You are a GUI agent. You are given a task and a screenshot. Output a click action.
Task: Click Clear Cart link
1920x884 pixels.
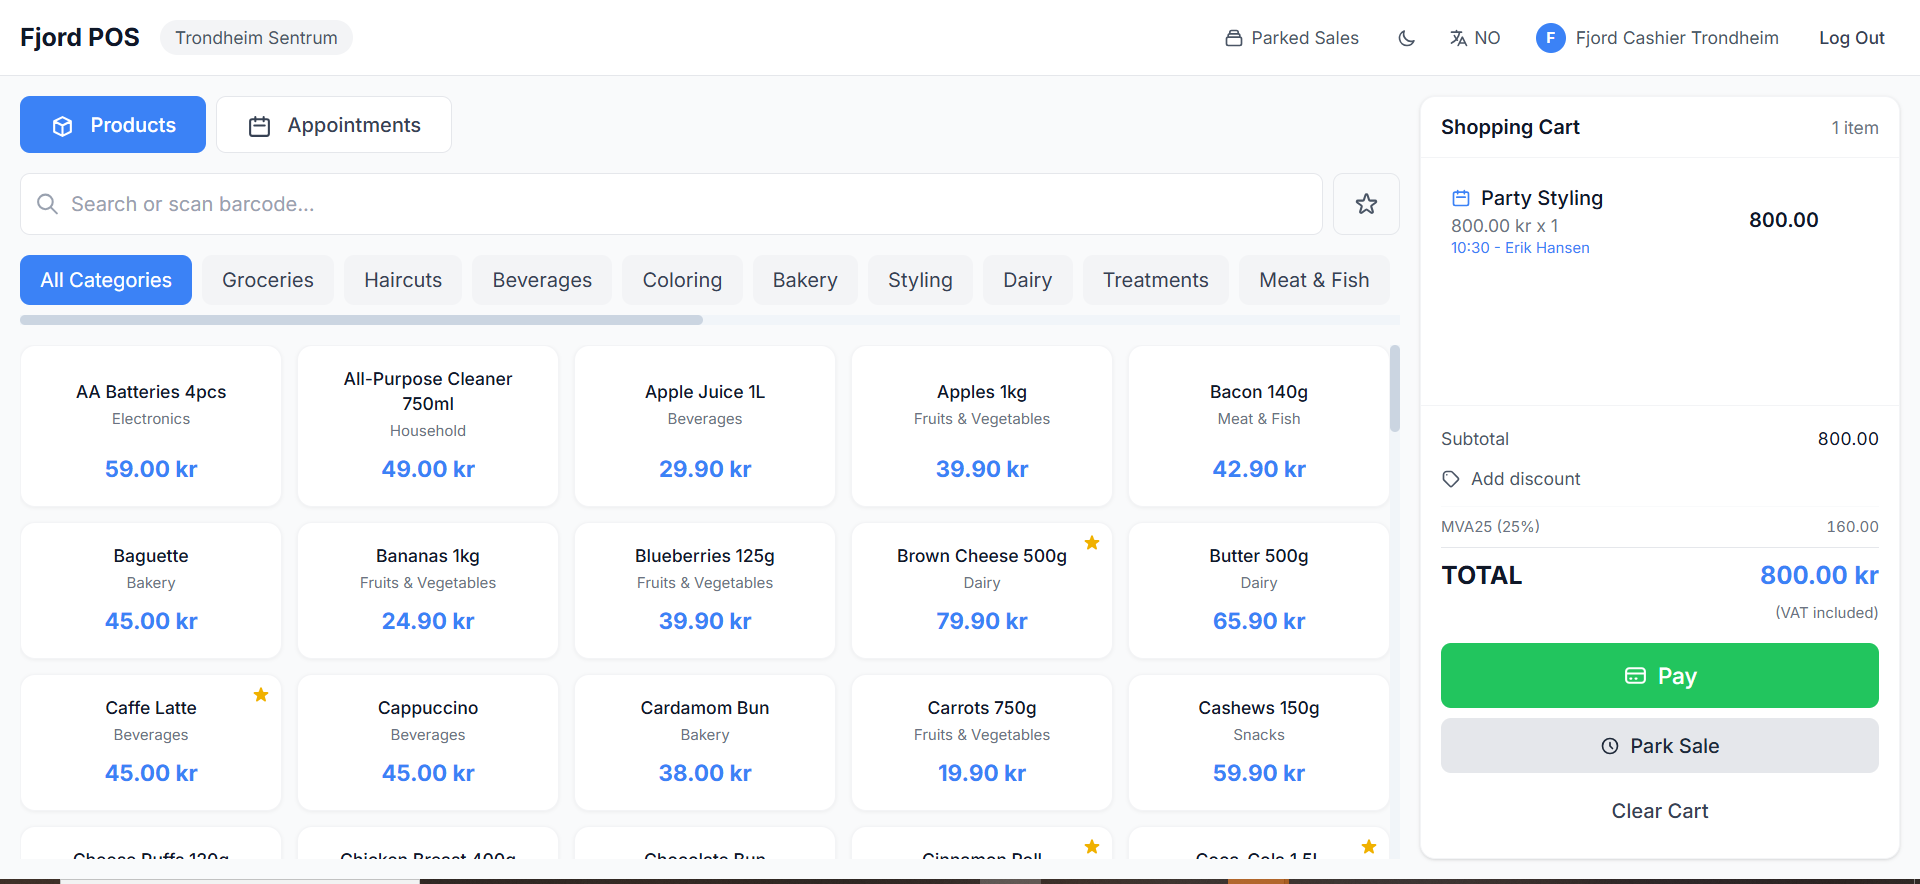coord(1659,811)
